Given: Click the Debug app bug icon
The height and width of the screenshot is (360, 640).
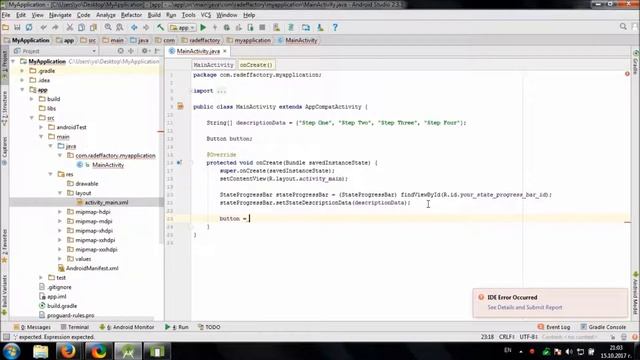Looking at the screenshot, I should point(227,27).
